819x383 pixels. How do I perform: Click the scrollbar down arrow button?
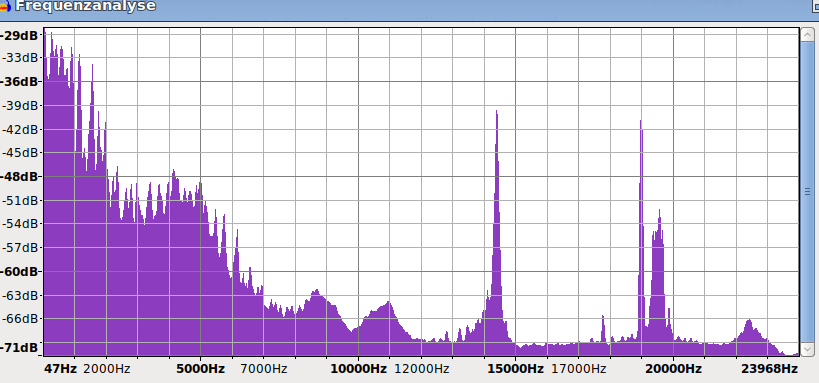coord(808,349)
